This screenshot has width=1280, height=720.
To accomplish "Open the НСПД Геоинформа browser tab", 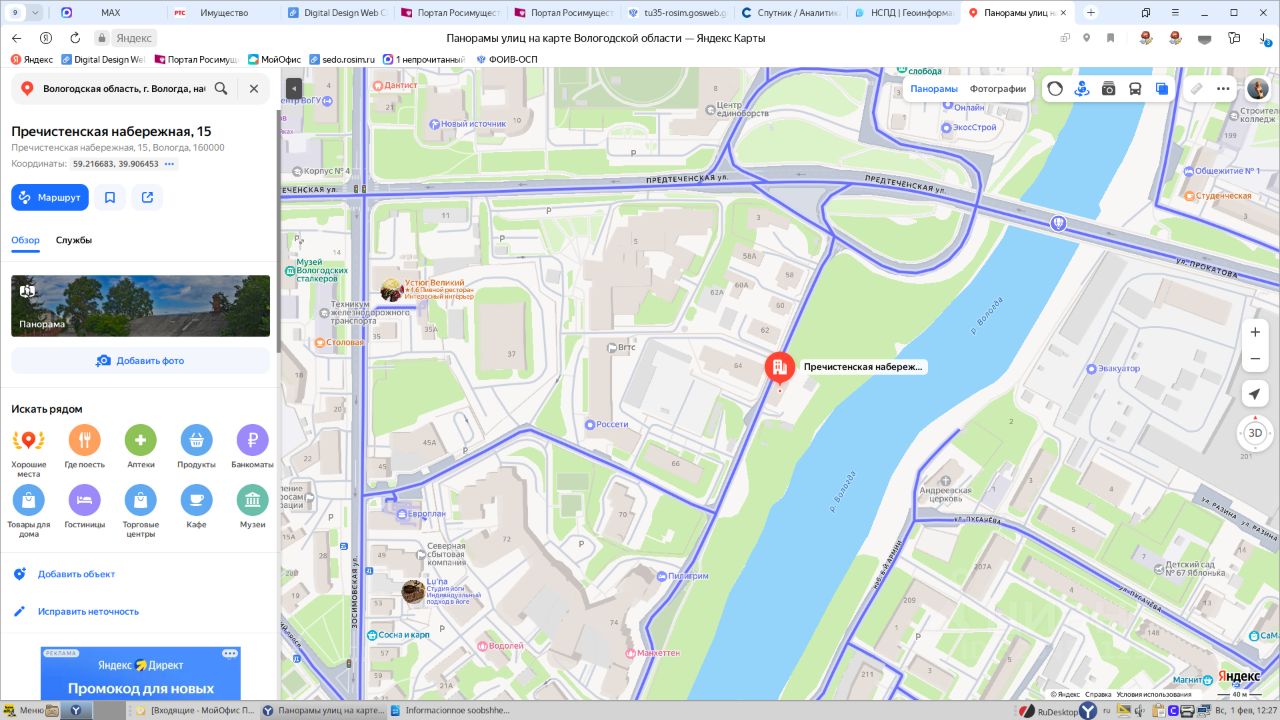I will click(x=905, y=12).
